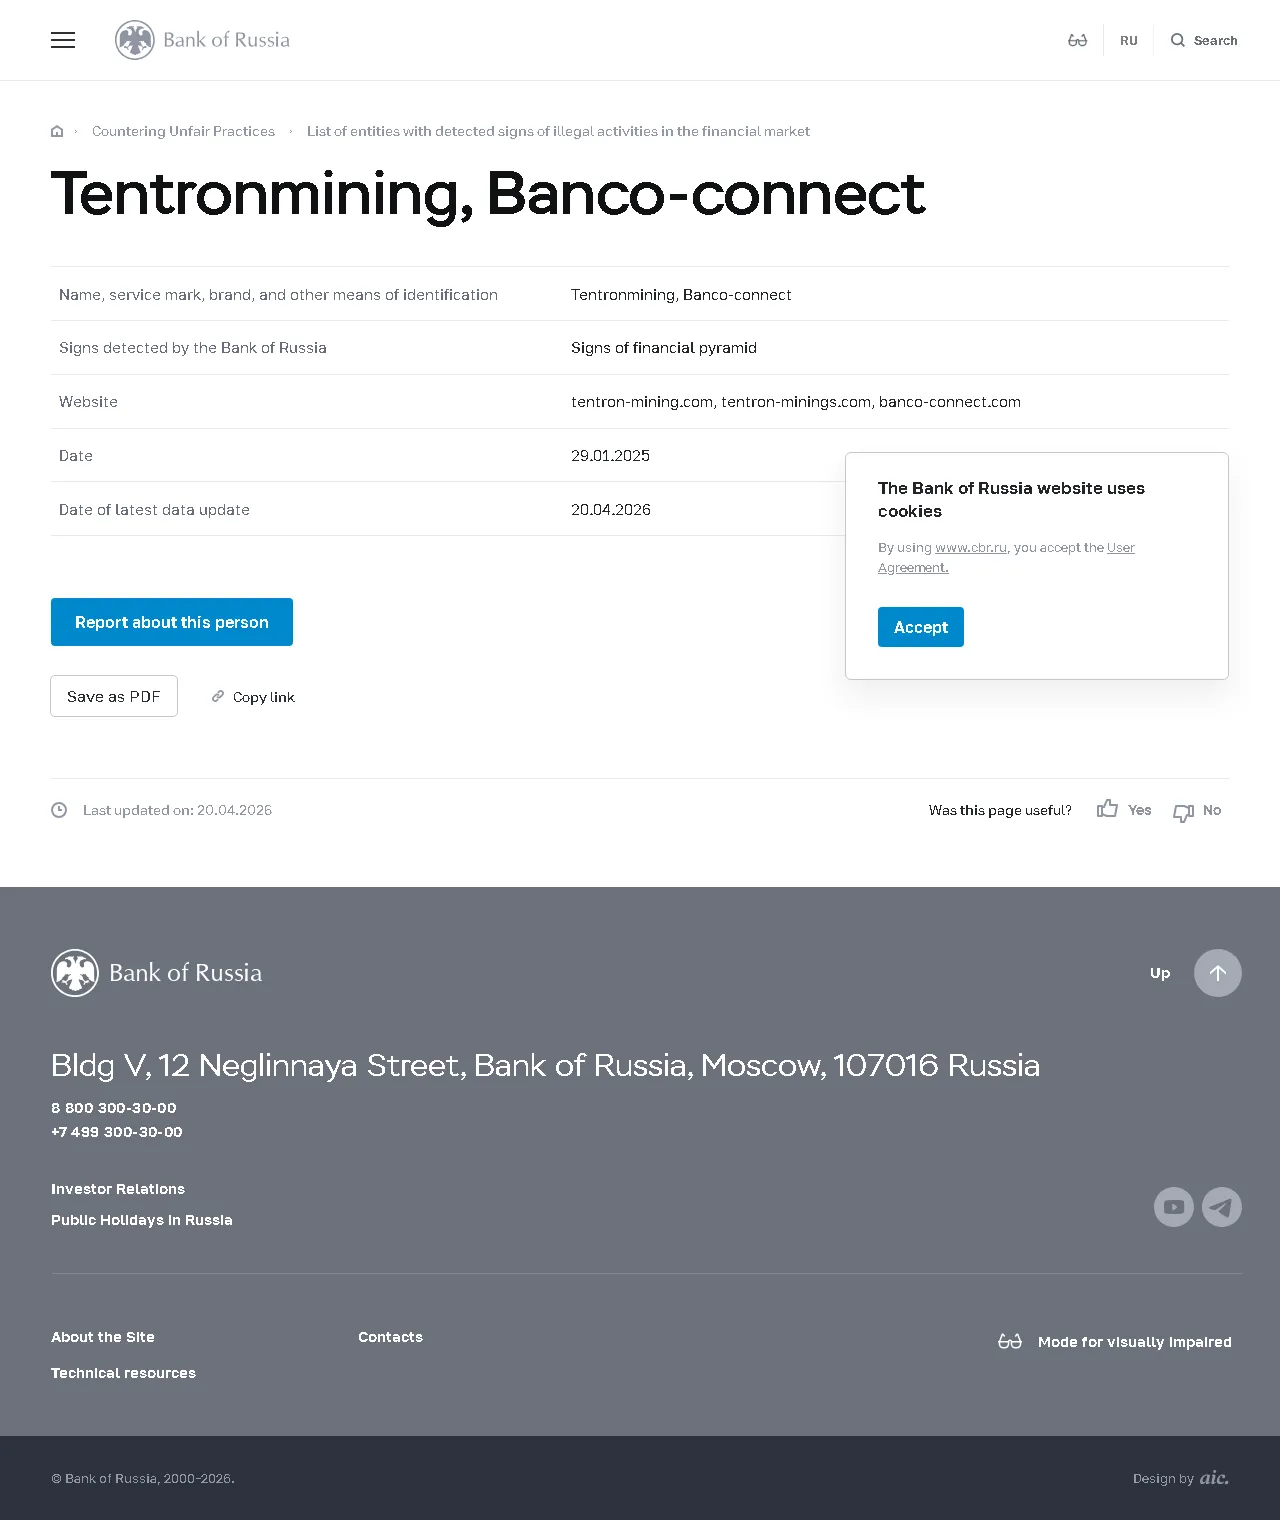Open List of entities breadcrumb link

pyautogui.click(x=558, y=131)
